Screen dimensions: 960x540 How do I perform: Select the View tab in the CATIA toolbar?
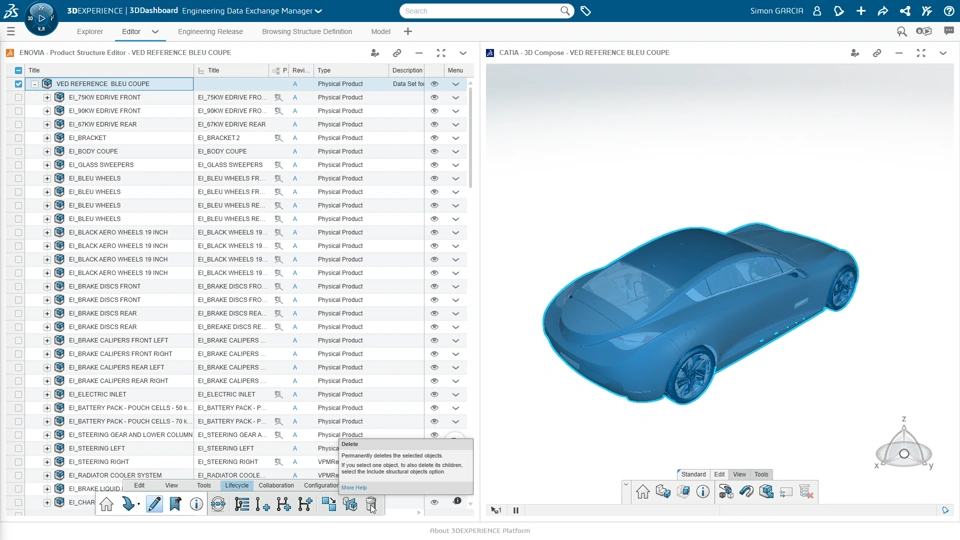(x=740, y=474)
